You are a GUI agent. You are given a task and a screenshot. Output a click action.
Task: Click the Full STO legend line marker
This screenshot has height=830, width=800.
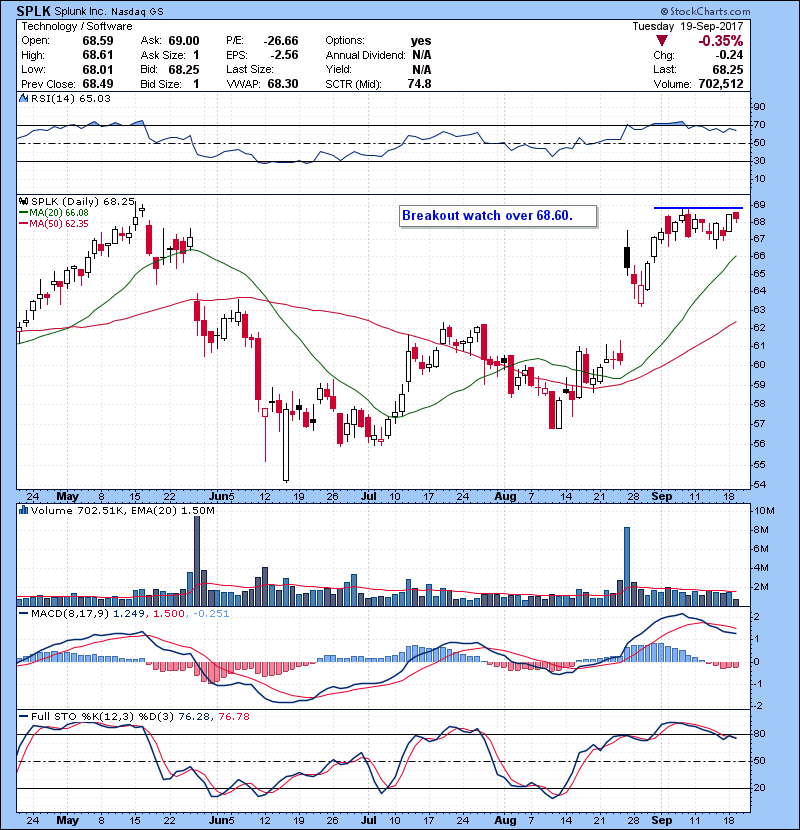[23, 717]
